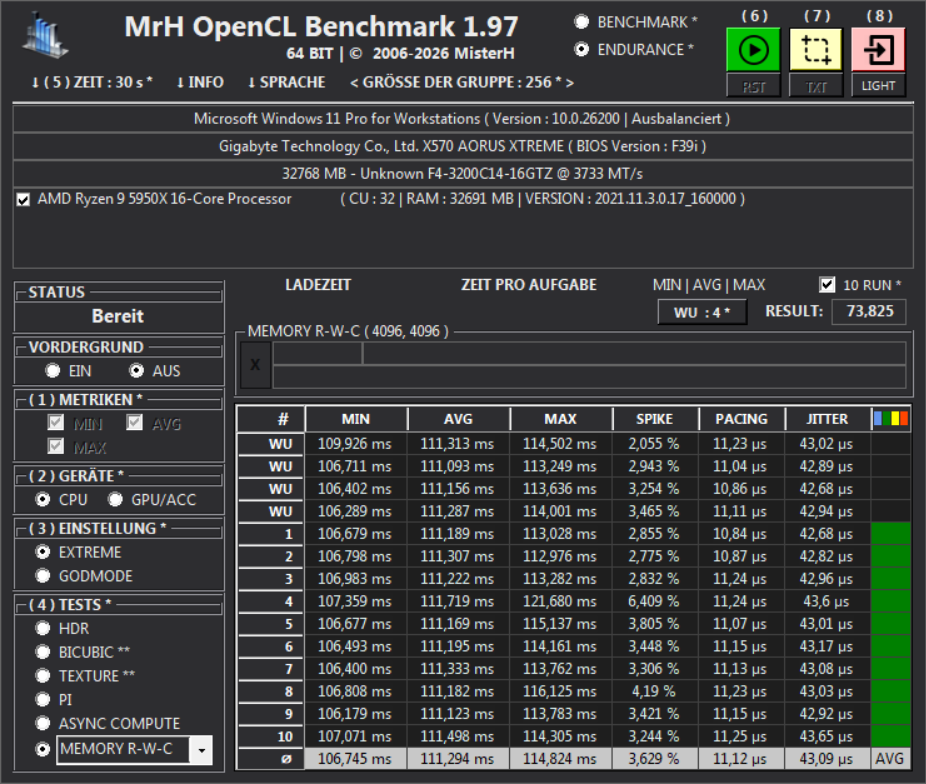
Task: Toggle the 10 RUN checkbox
Action: (827, 285)
